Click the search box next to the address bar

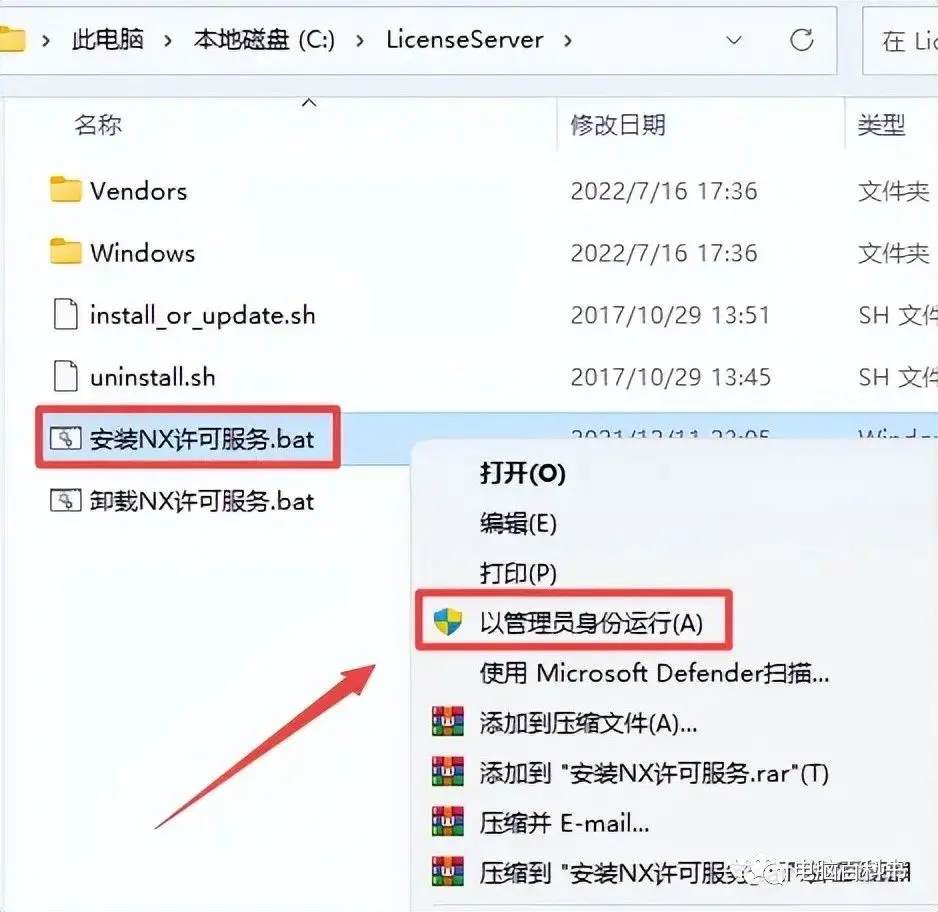(x=900, y=41)
